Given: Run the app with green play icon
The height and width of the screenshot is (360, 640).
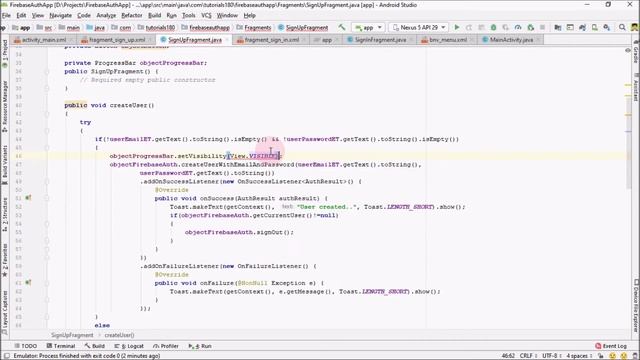Looking at the screenshot, I should (x=457, y=27).
